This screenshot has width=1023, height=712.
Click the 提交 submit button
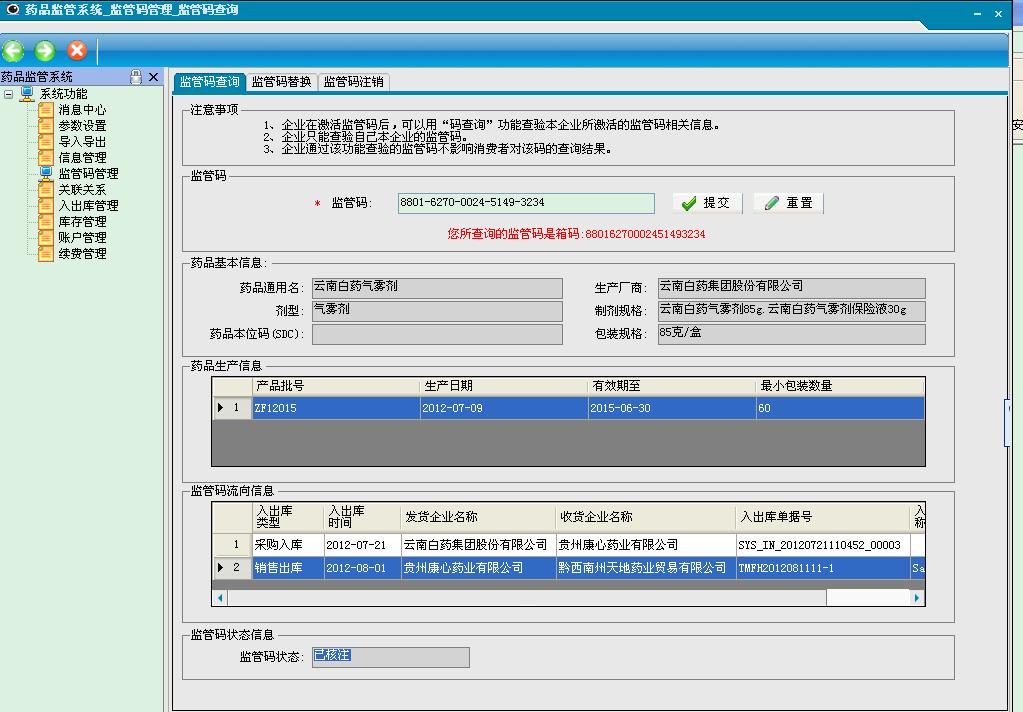point(707,203)
